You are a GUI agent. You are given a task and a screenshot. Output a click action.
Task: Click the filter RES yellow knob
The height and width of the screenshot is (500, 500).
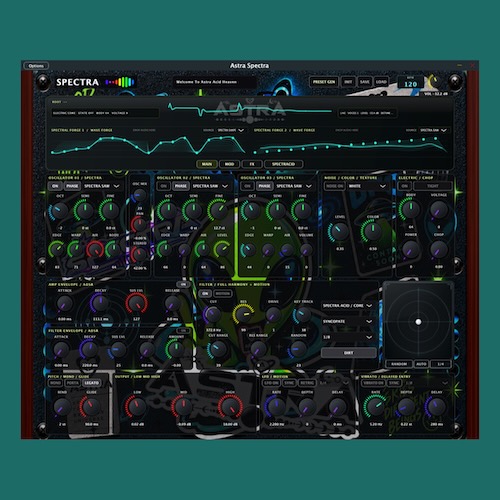pyautogui.click(x=244, y=314)
